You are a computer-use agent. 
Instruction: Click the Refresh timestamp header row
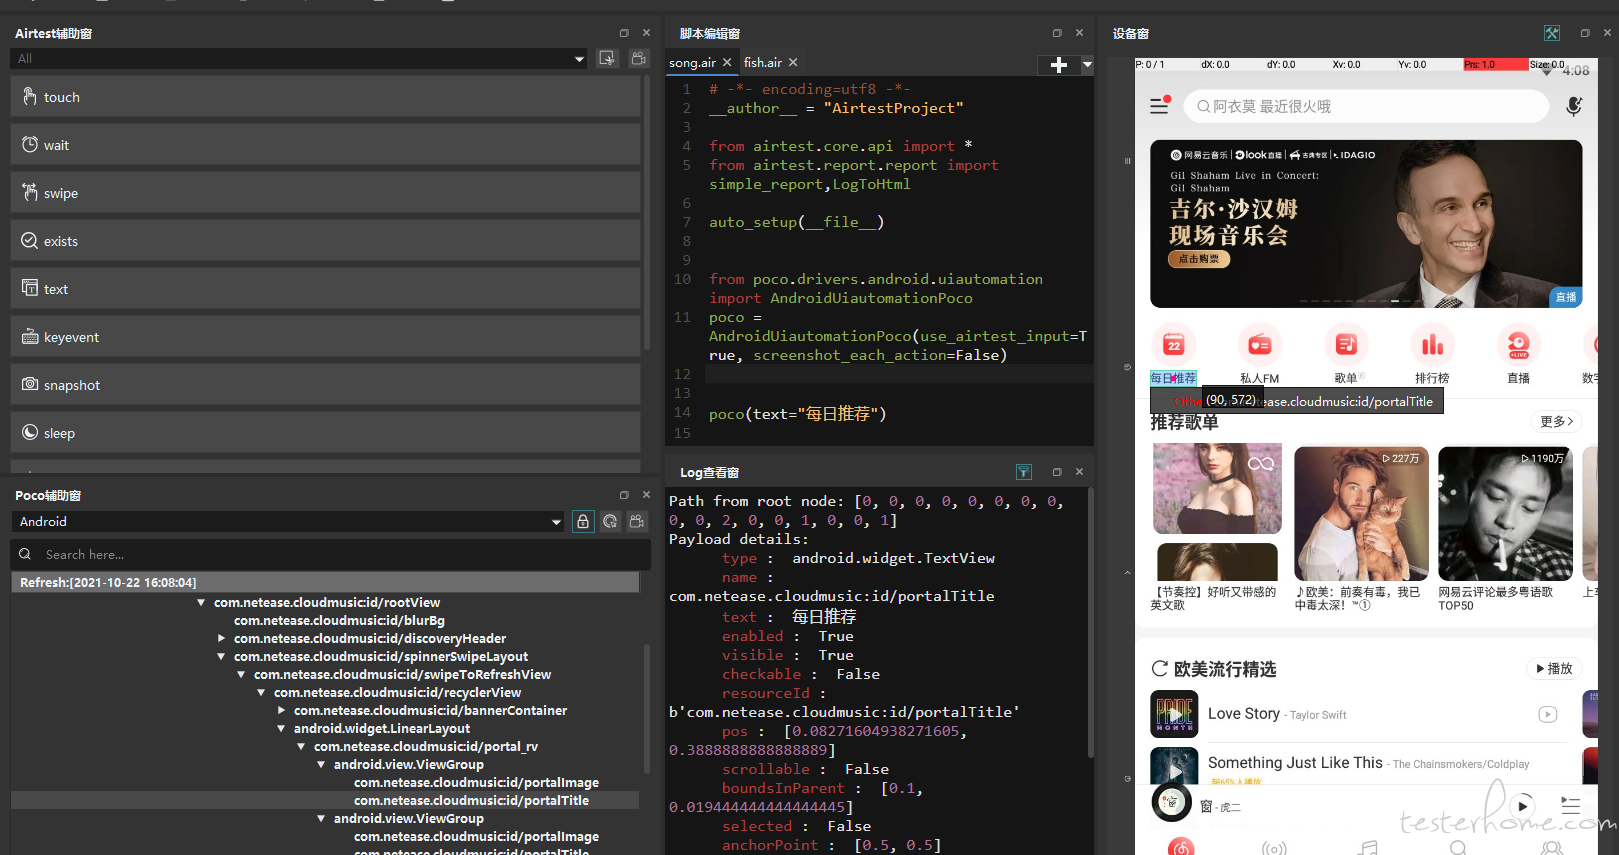coord(325,582)
